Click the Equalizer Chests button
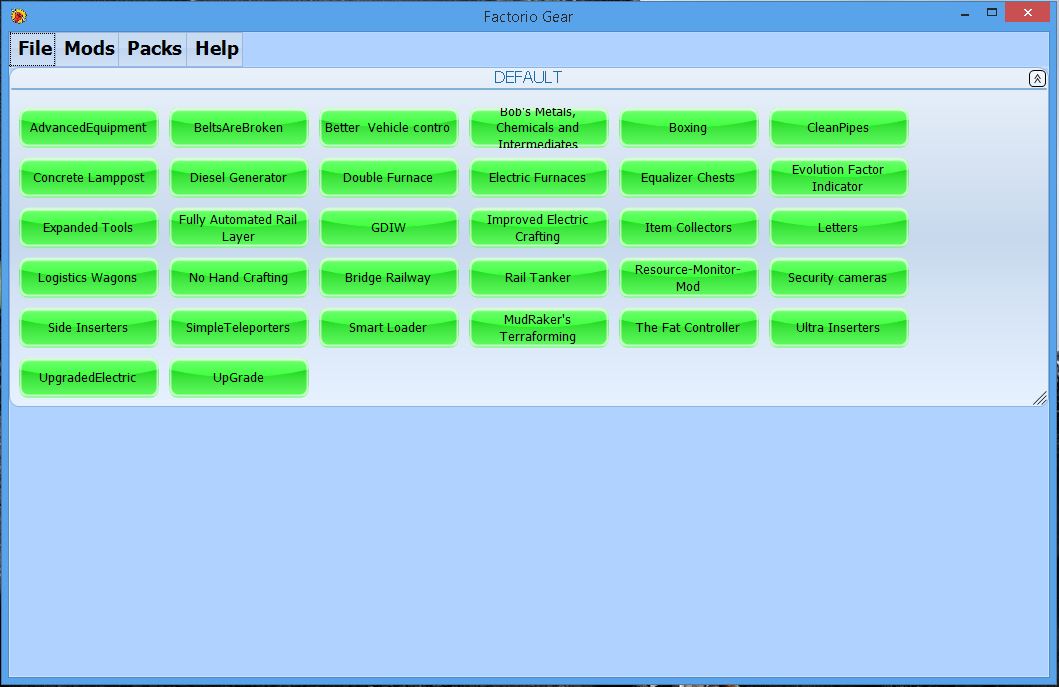 688,178
